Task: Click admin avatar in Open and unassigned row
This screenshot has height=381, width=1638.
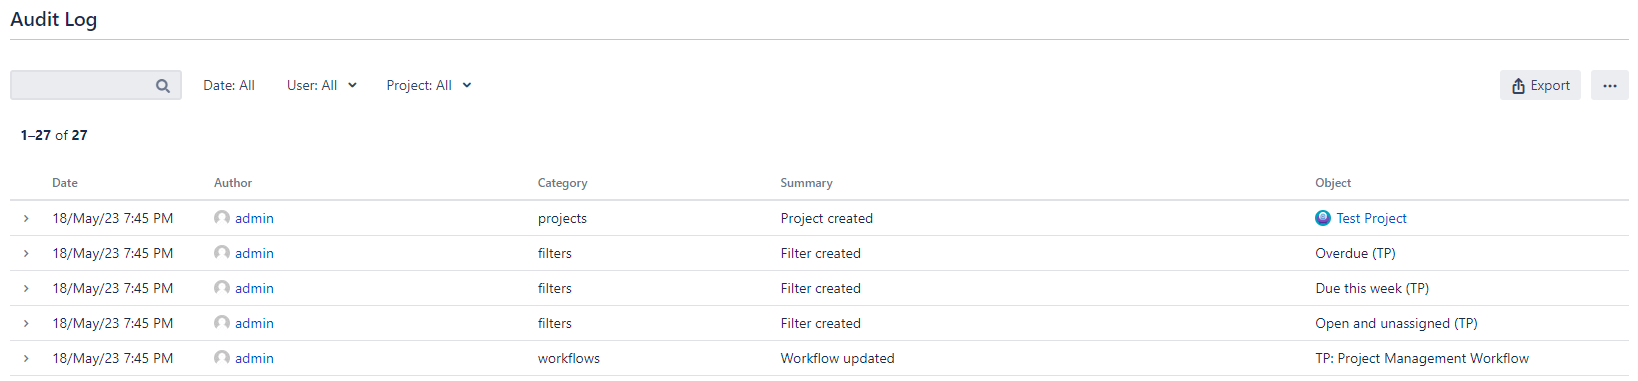Action: [222, 323]
